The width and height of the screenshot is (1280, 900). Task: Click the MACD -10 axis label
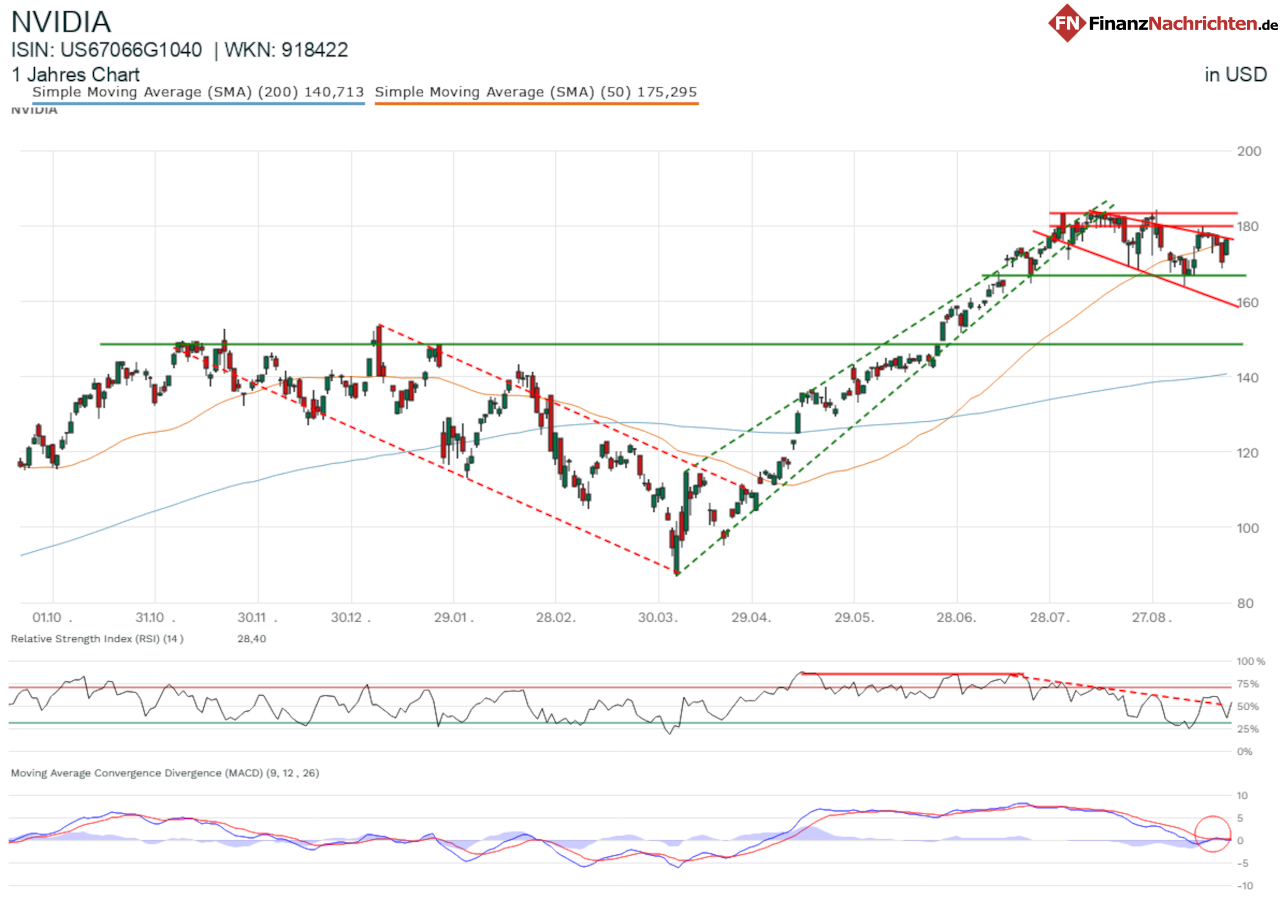click(x=1247, y=885)
